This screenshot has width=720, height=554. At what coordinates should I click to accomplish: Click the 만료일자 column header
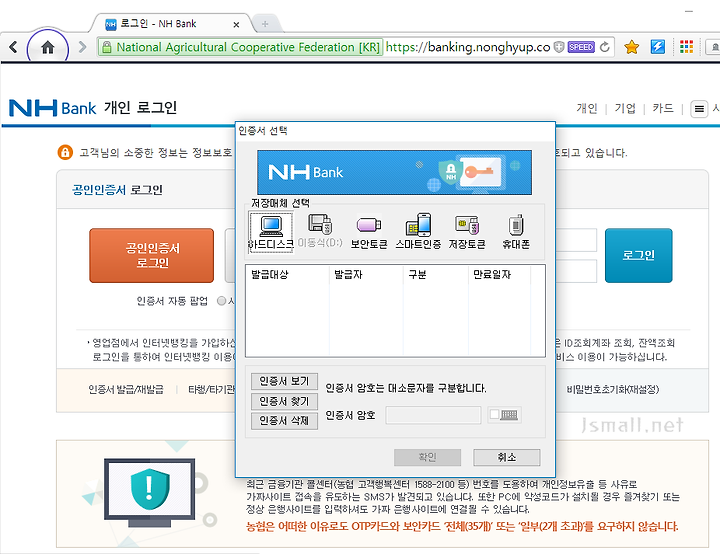point(500,275)
